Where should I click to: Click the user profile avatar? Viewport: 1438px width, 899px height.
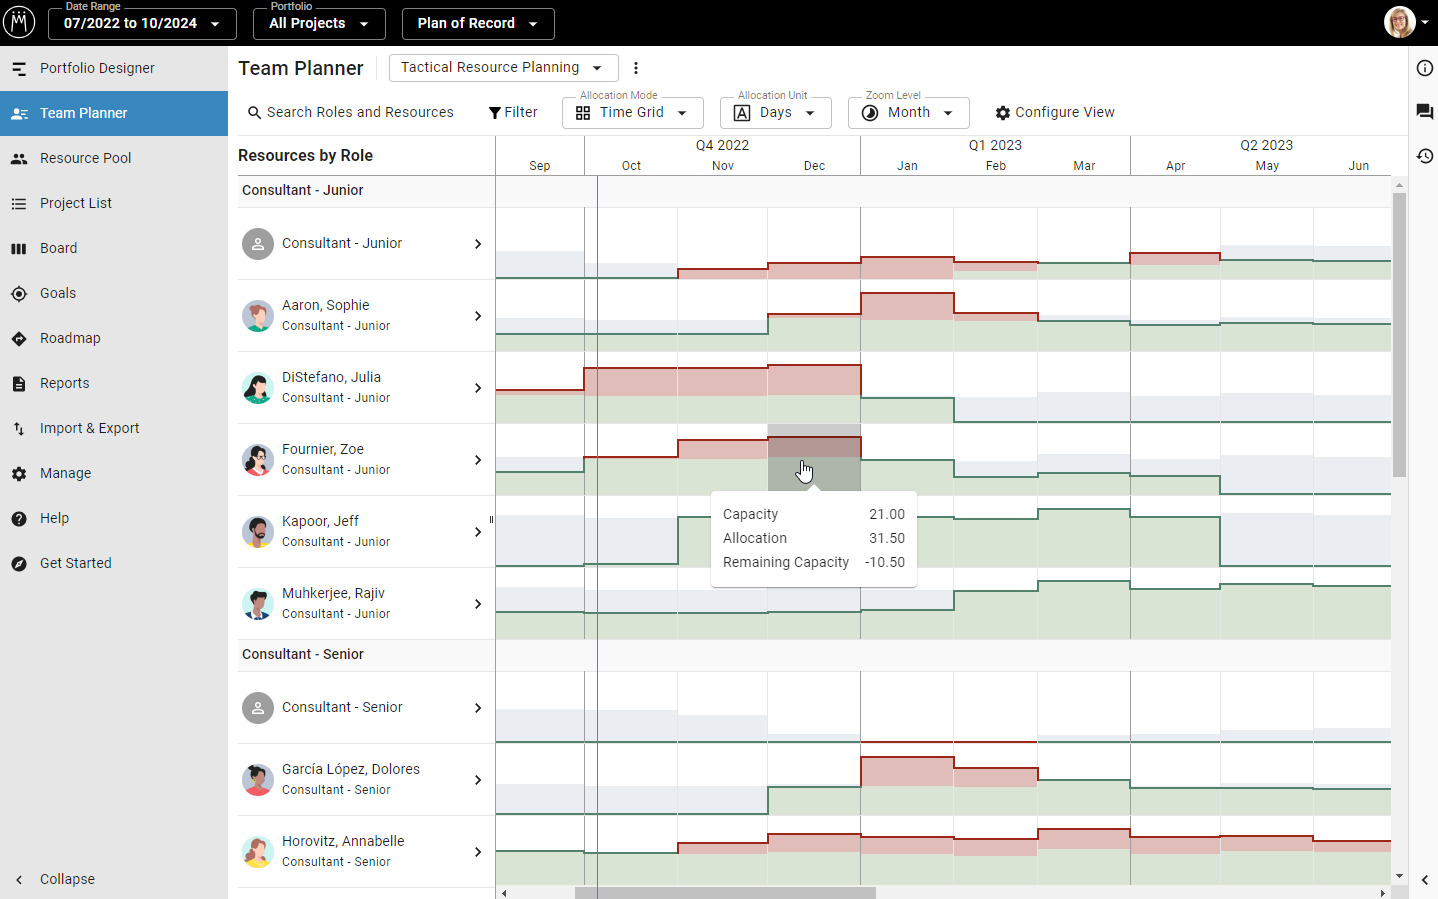point(1400,22)
